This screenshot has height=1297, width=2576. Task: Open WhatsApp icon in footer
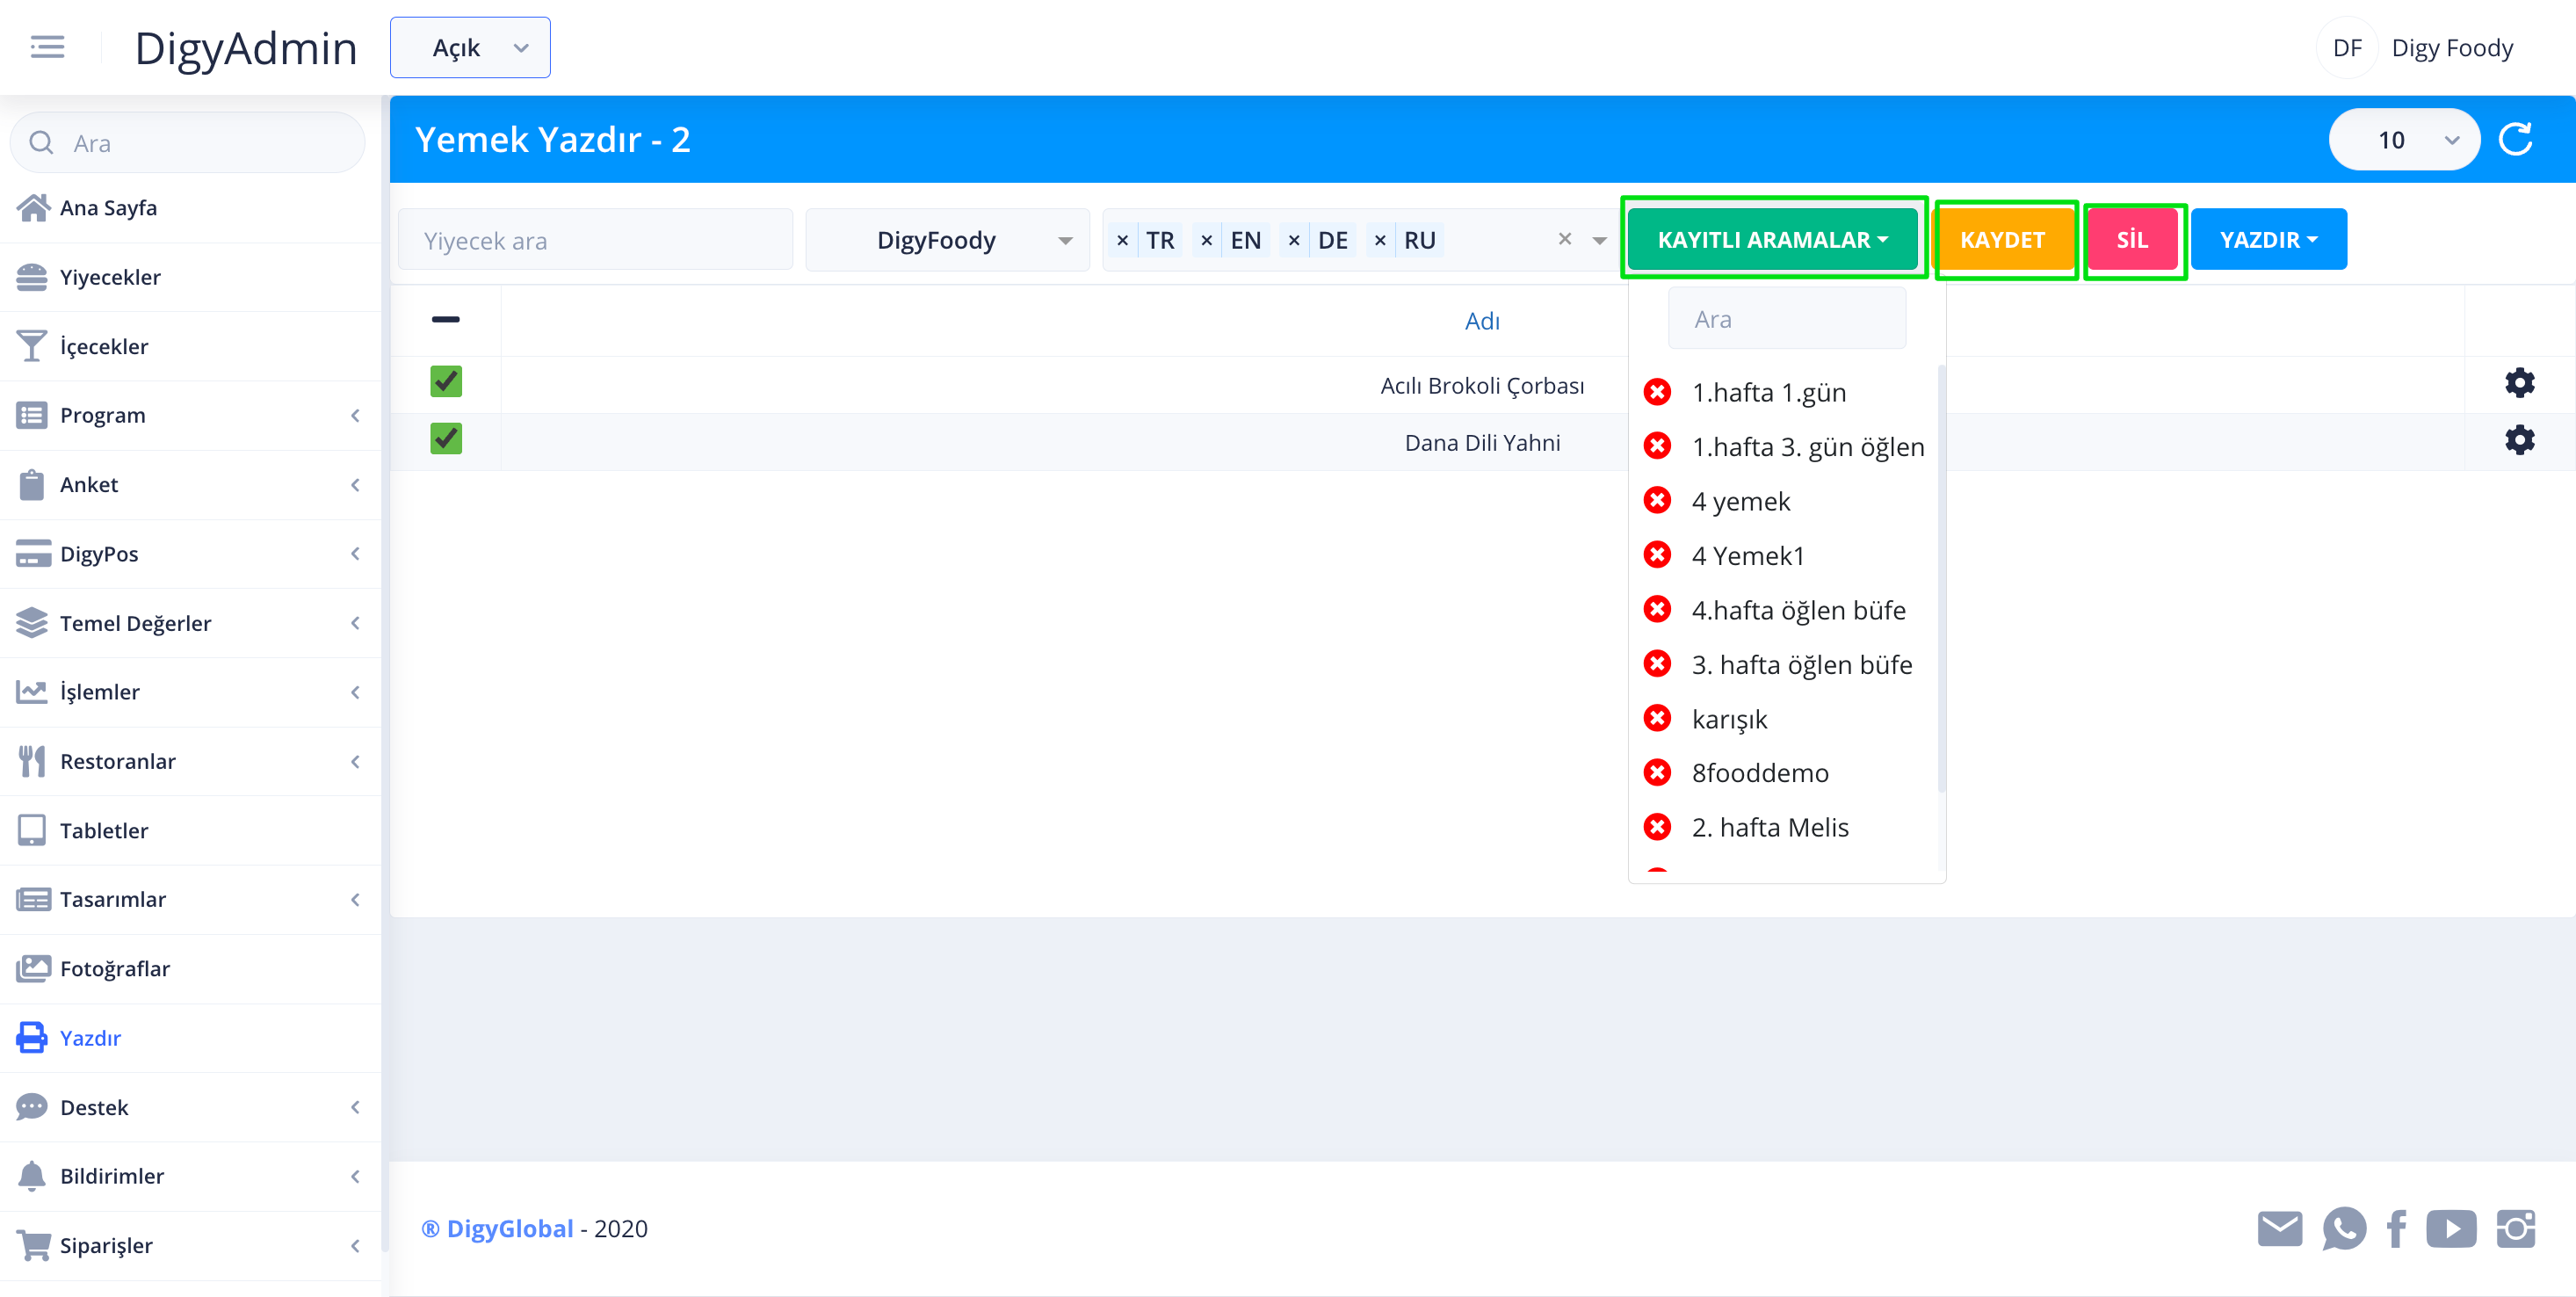coord(2343,1228)
